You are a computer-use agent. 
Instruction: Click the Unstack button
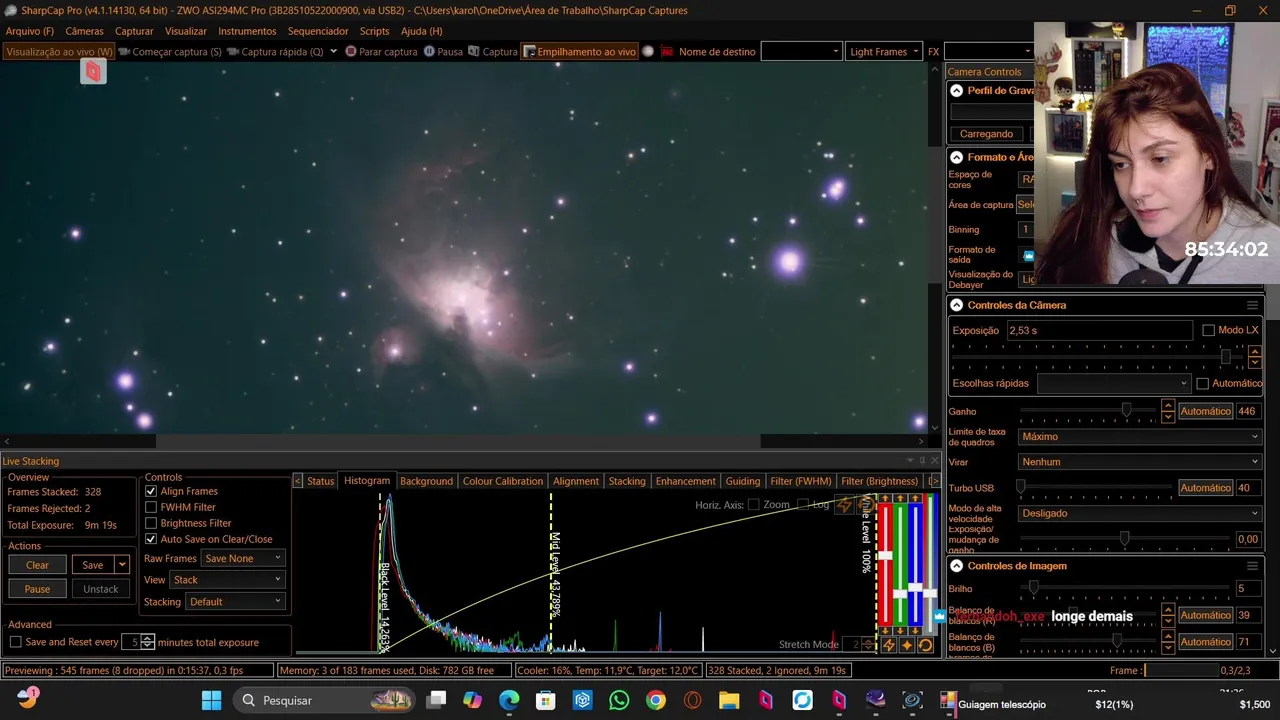(100, 589)
